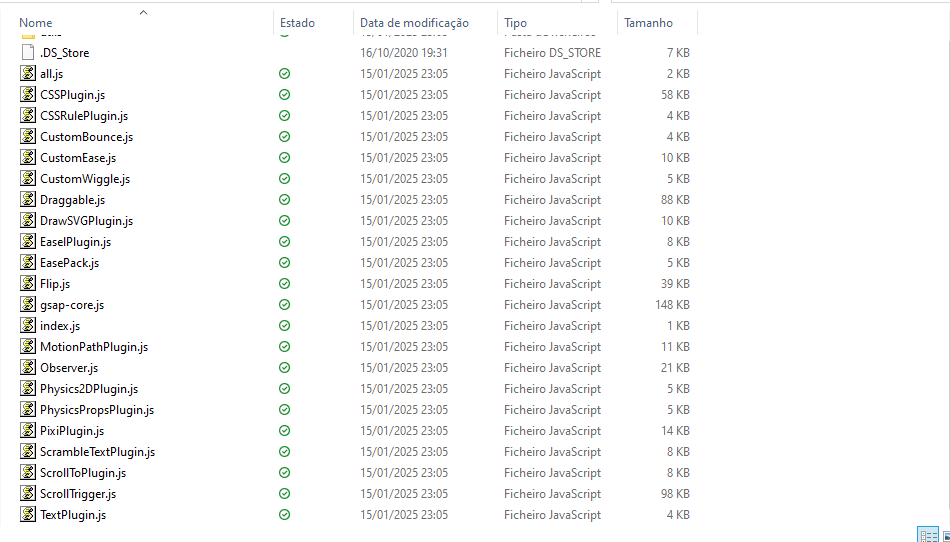Click the CustomBounce.js script icon
The image size is (950, 542).
(x=28, y=136)
